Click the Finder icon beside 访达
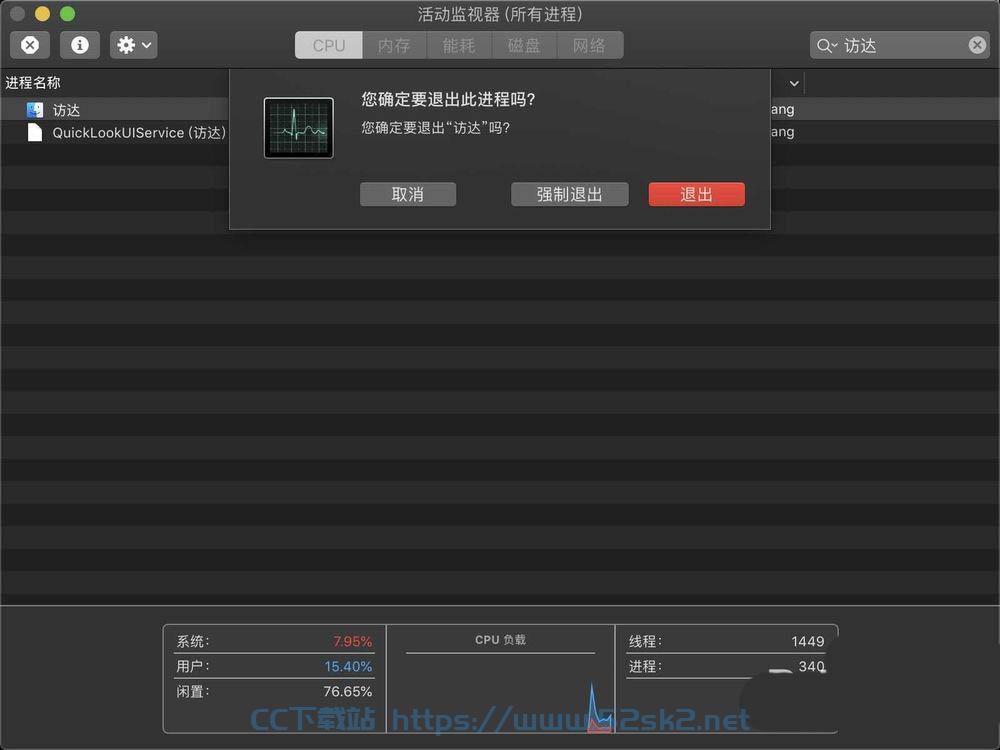Screen dimensions: 1000x750 35,110
